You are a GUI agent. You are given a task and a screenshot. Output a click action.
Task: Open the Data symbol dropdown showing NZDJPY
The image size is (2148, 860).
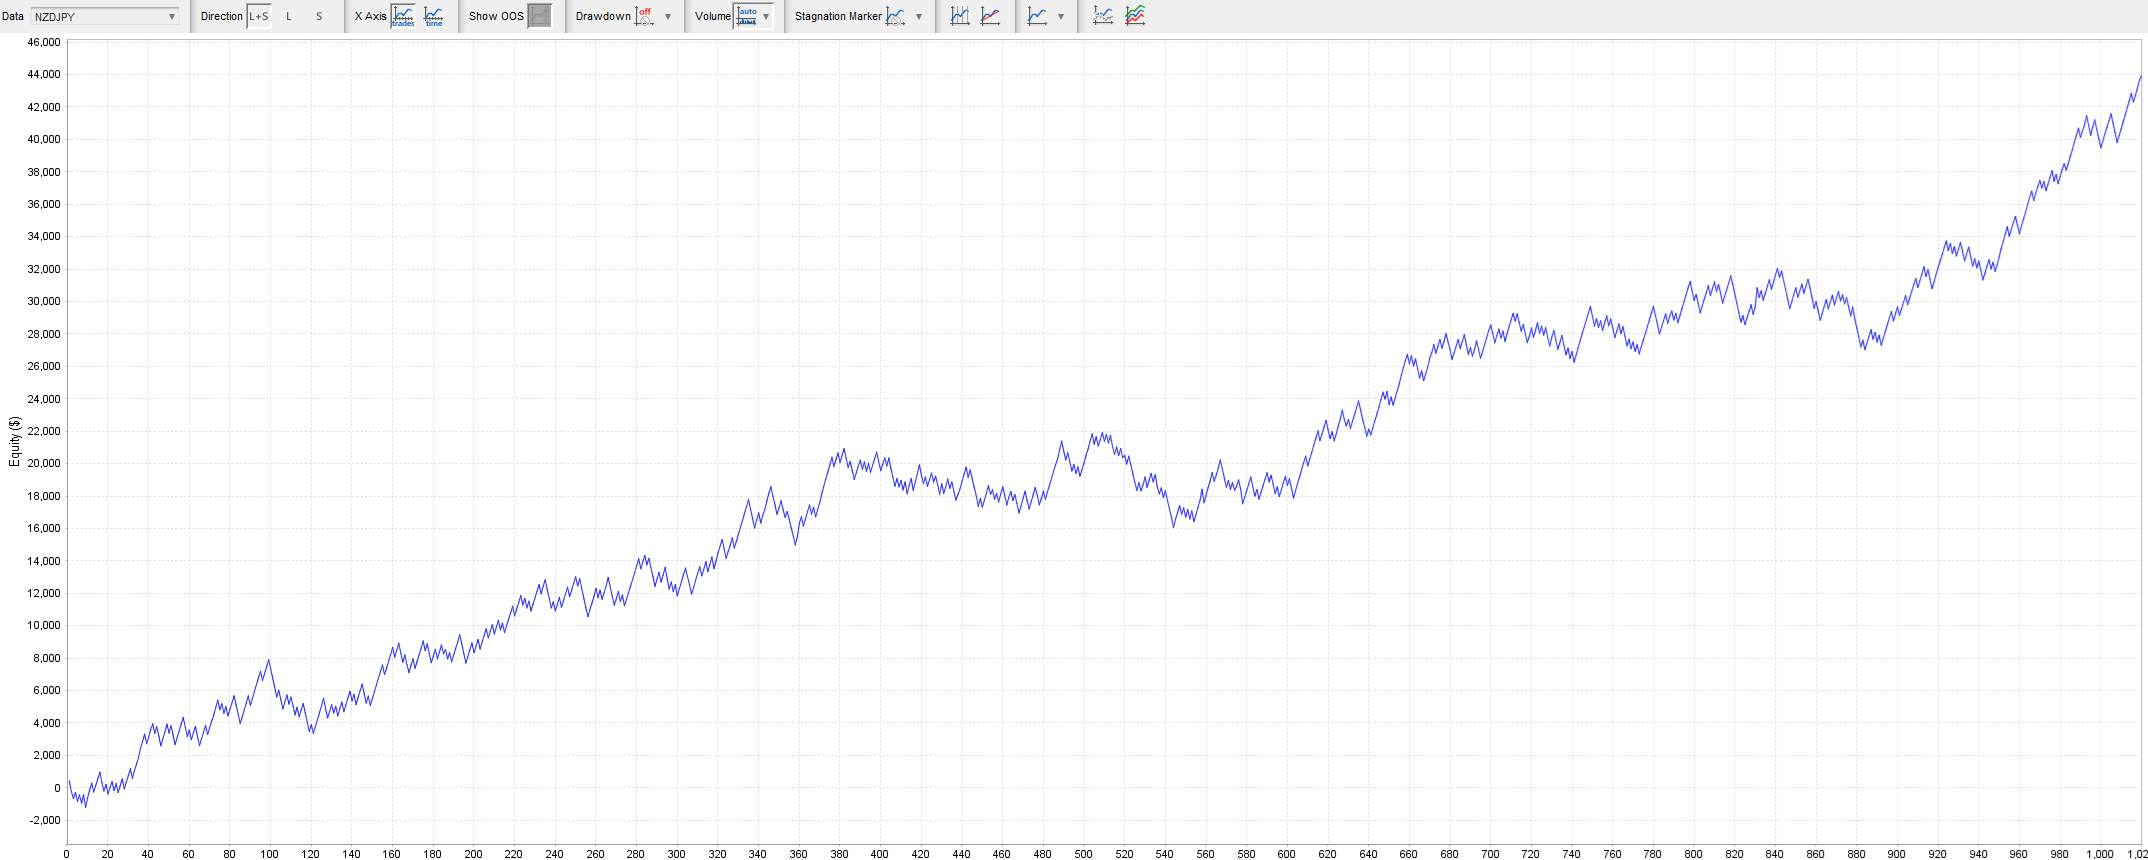pyautogui.click(x=105, y=16)
